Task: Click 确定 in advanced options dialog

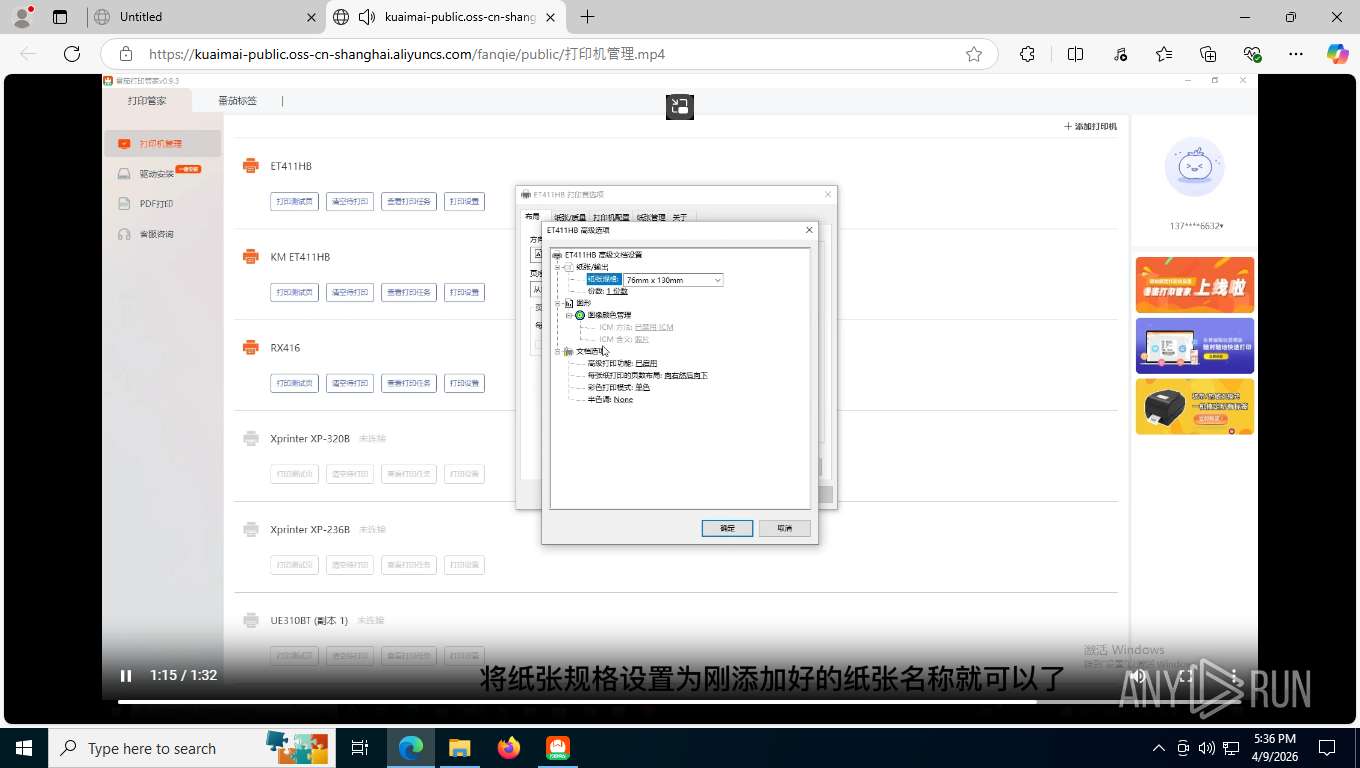Action: click(727, 528)
